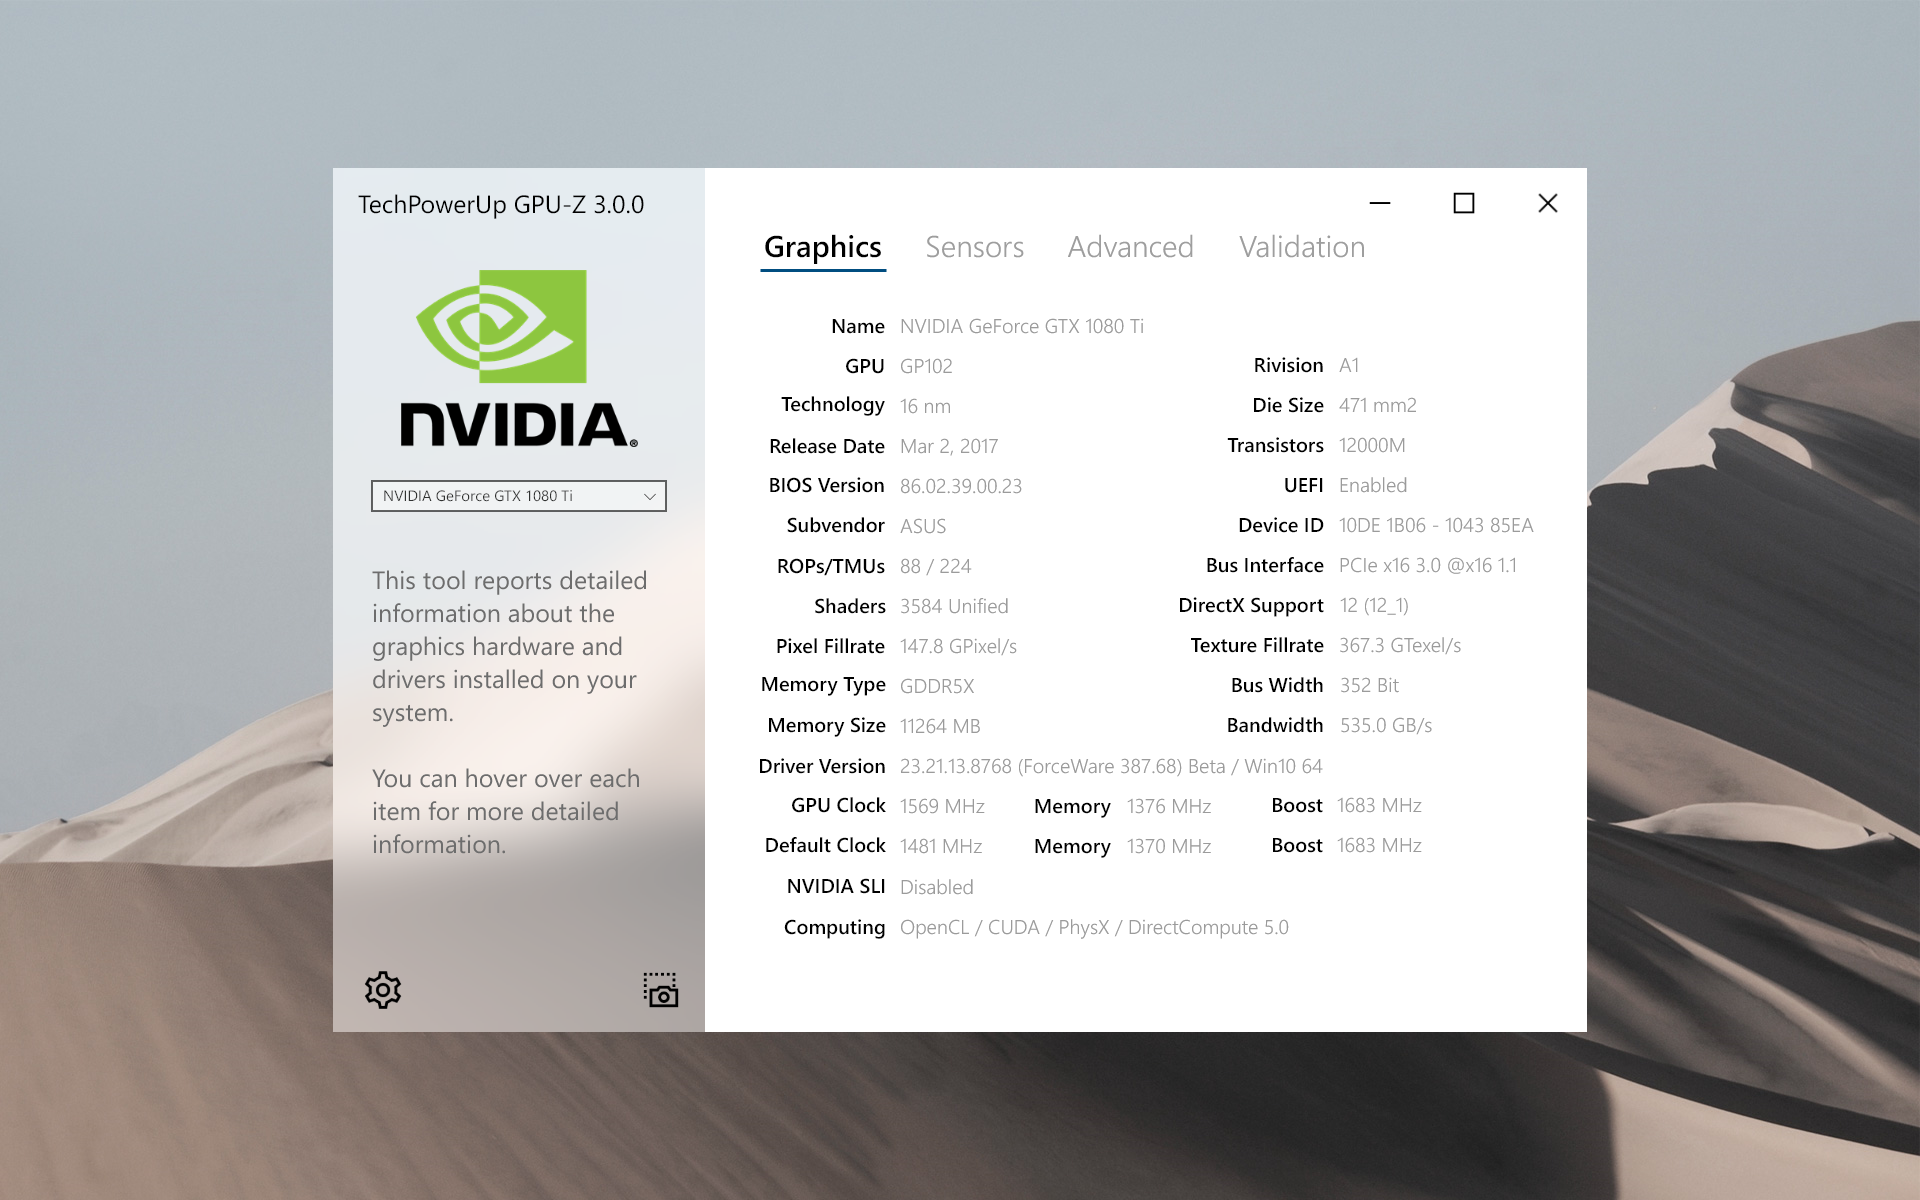Click the Rivision value A1
The width and height of the screenshot is (1920, 1200).
(1349, 365)
